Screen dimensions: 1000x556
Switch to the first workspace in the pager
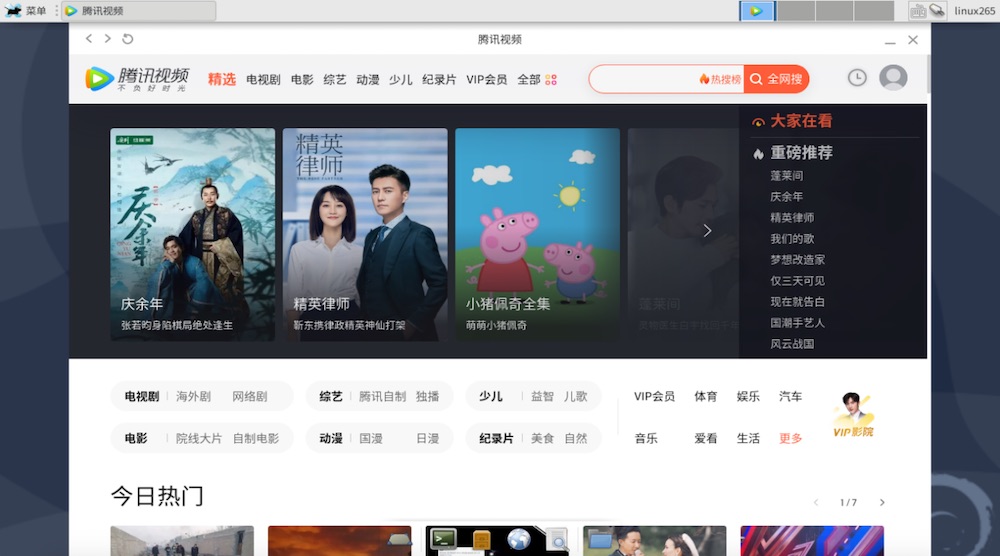(x=757, y=11)
